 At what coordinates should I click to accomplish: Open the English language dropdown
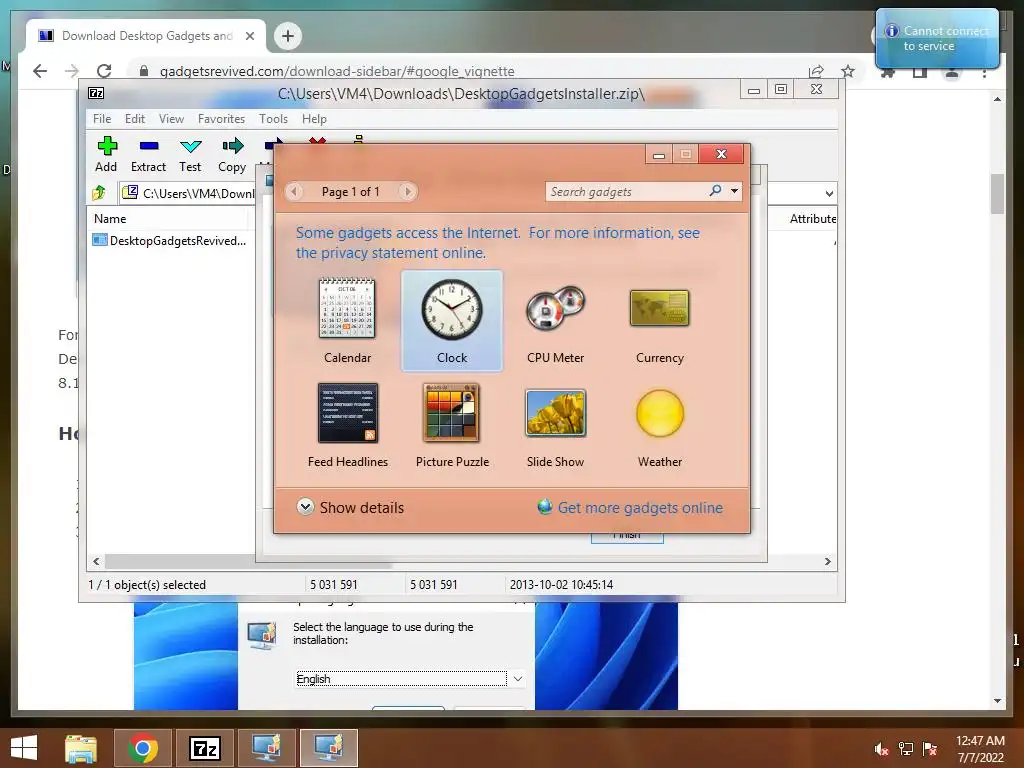410,679
